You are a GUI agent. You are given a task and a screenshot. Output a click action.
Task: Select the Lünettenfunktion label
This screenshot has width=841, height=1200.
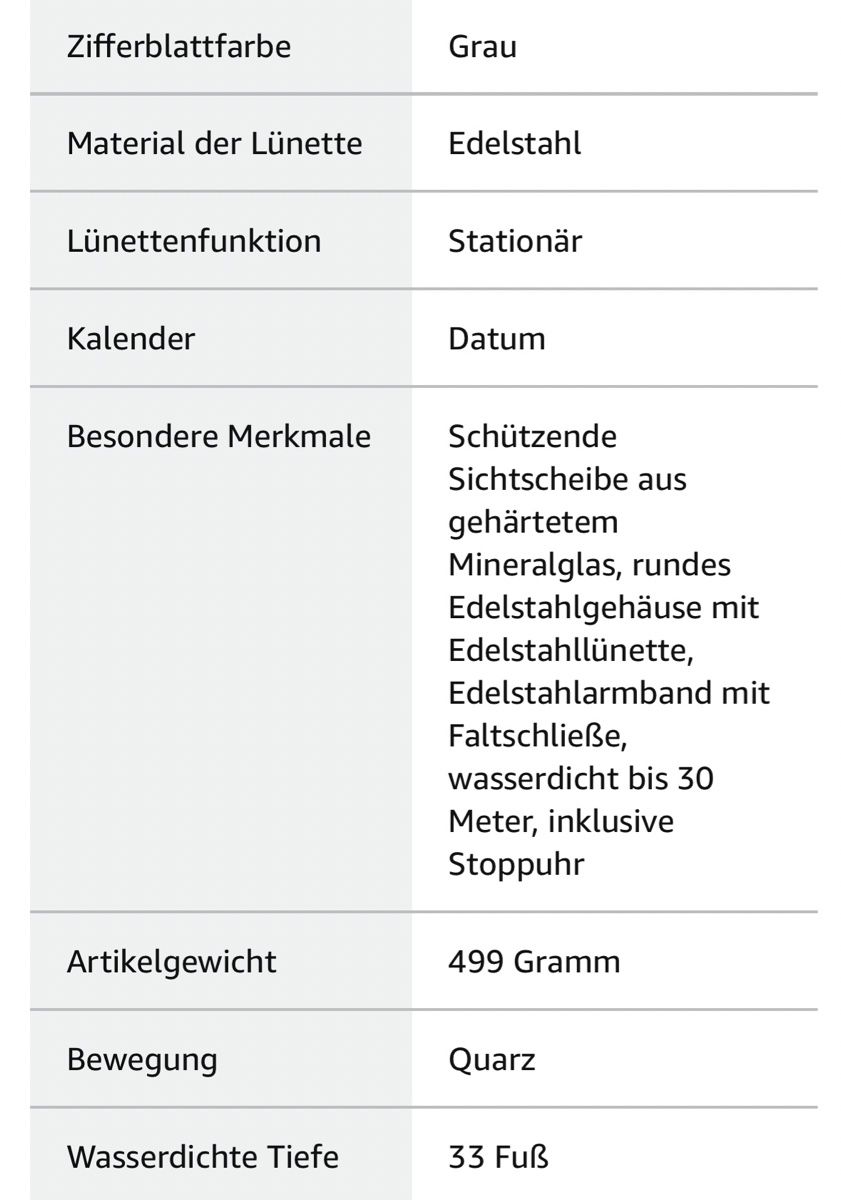pyautogui.click(x=194, y=241)
